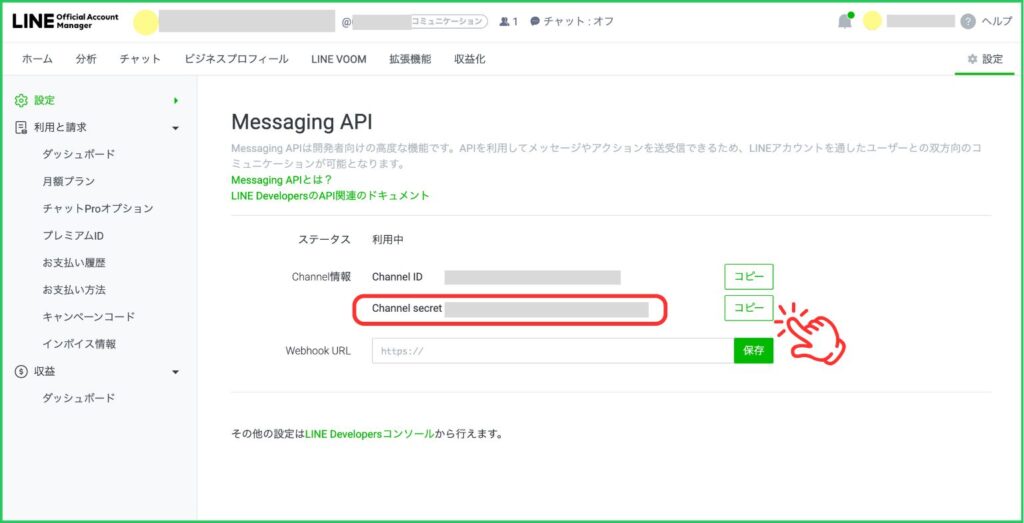Screen dimensions: 1024x523
Task: Select お支払い方法 in the sidebar
Action: click(x=74, y=290)
